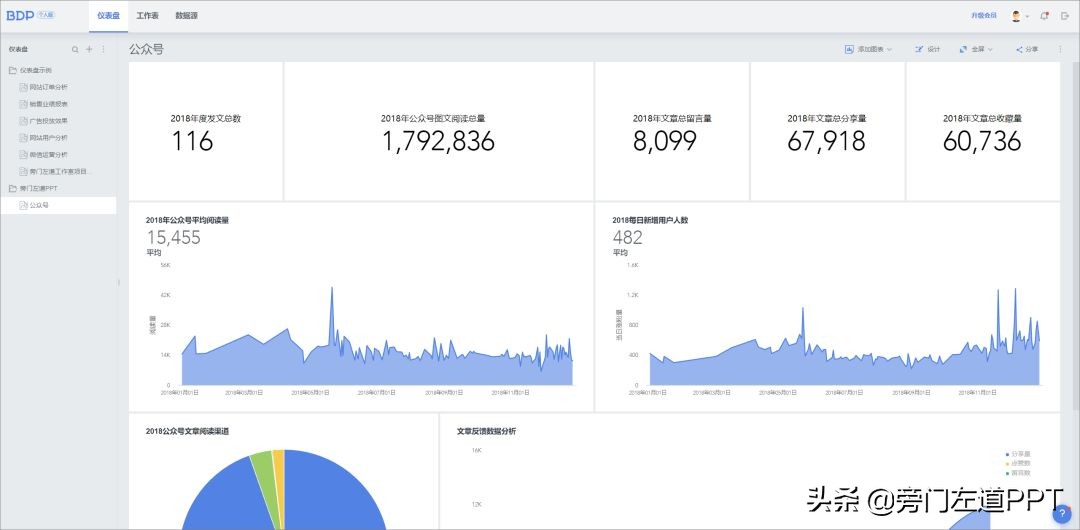Click average value 15,455

[x=174, y=238]
